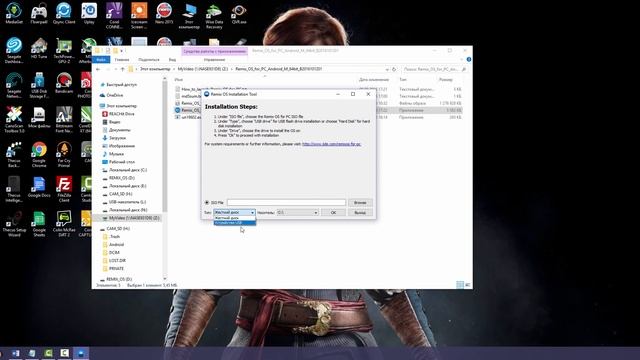Launch HD Tune from the desktop
640x360 pixels.
[x=39, y=49]
